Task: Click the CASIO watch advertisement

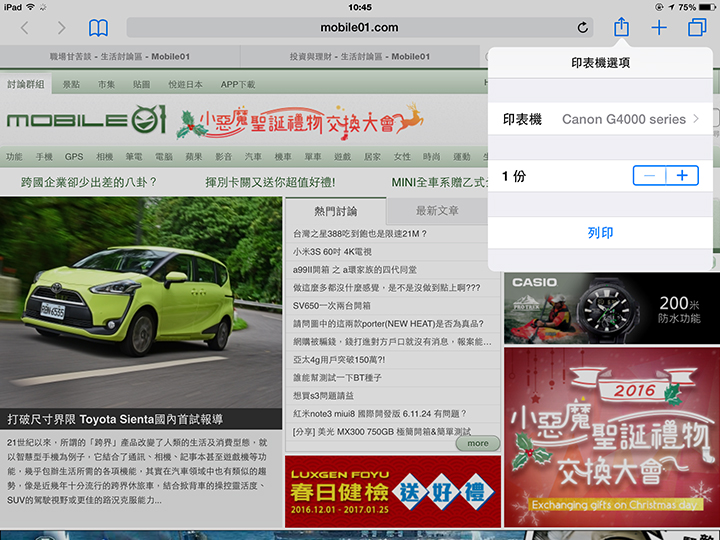Action: (612, 308)
